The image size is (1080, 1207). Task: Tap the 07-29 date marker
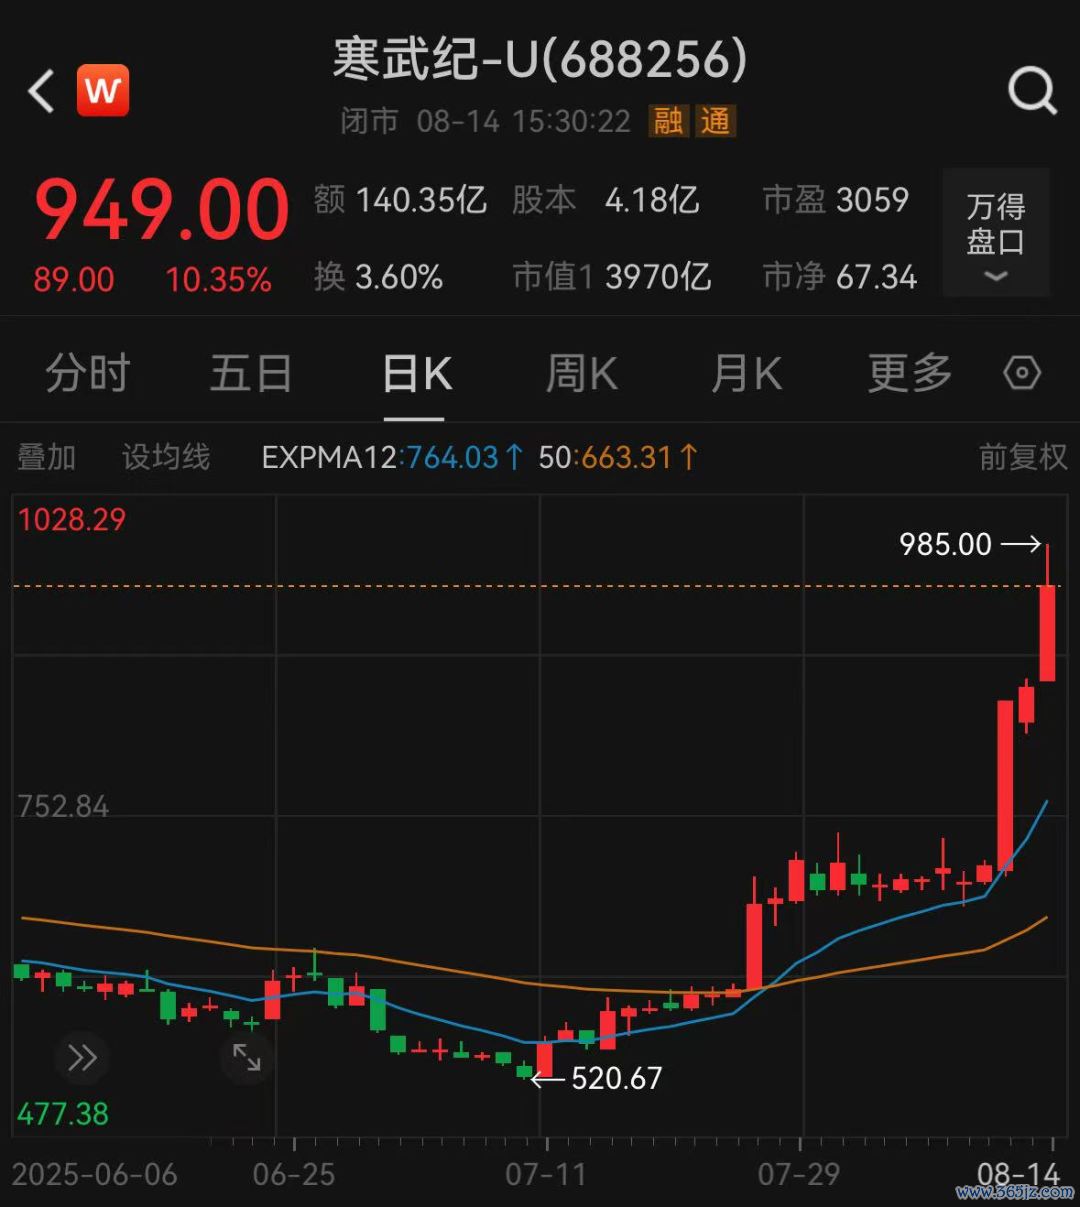coord(799,1173)
